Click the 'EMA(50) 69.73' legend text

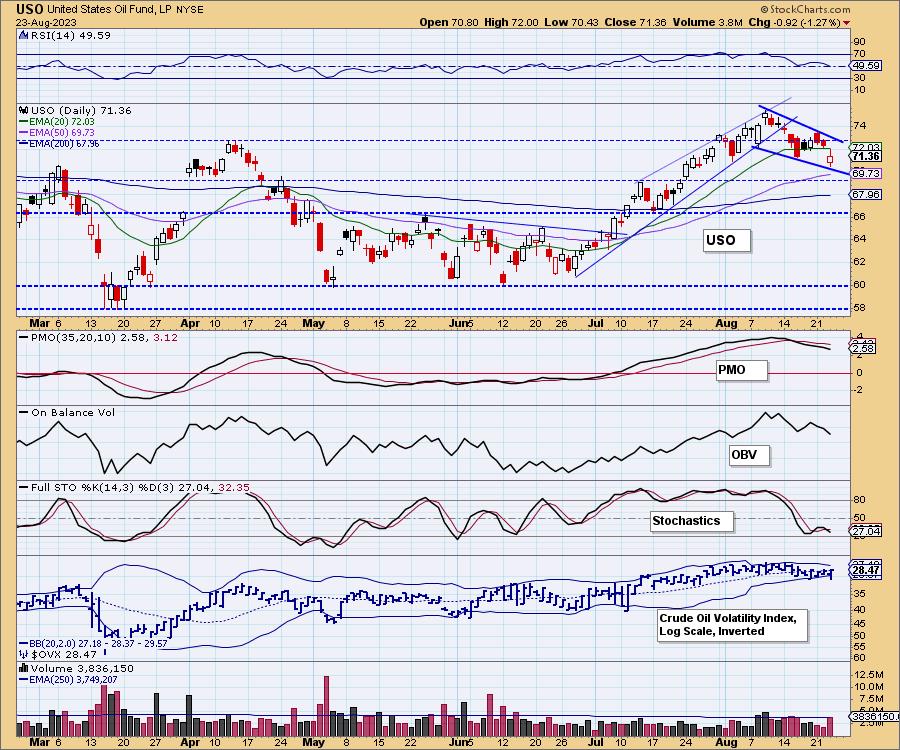pos(62,133)
